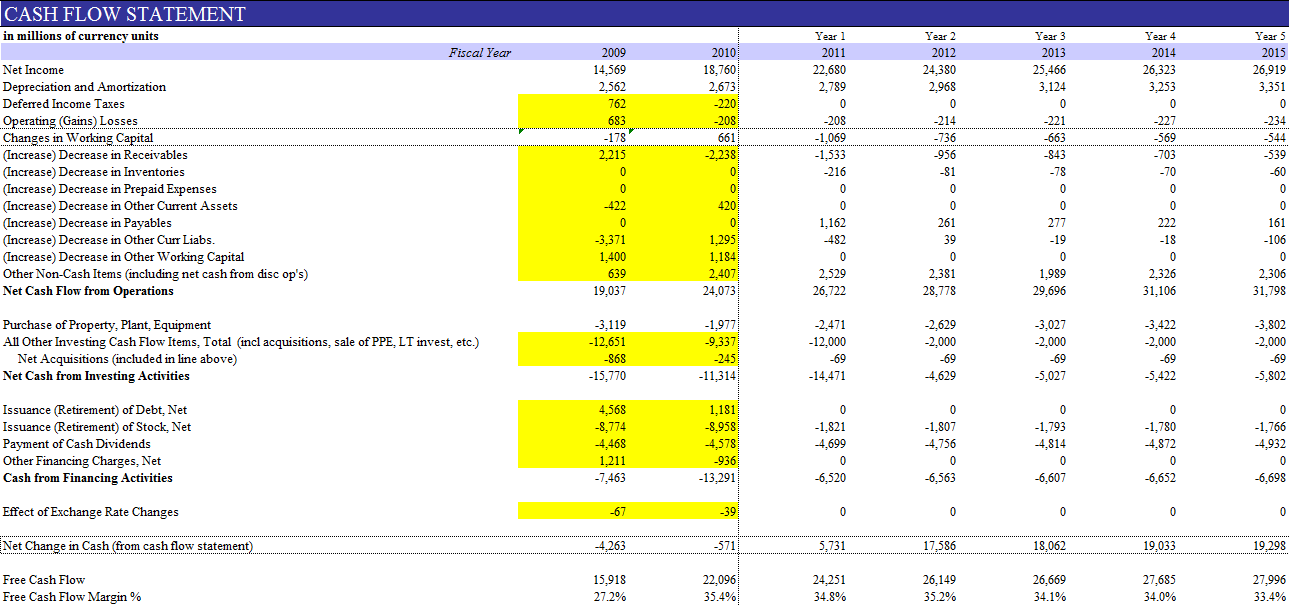Click the 2015 Net Income value 26,919
Viewport: 1290px width, 606px height.
pyautogui.click(x=1267, y=70)
